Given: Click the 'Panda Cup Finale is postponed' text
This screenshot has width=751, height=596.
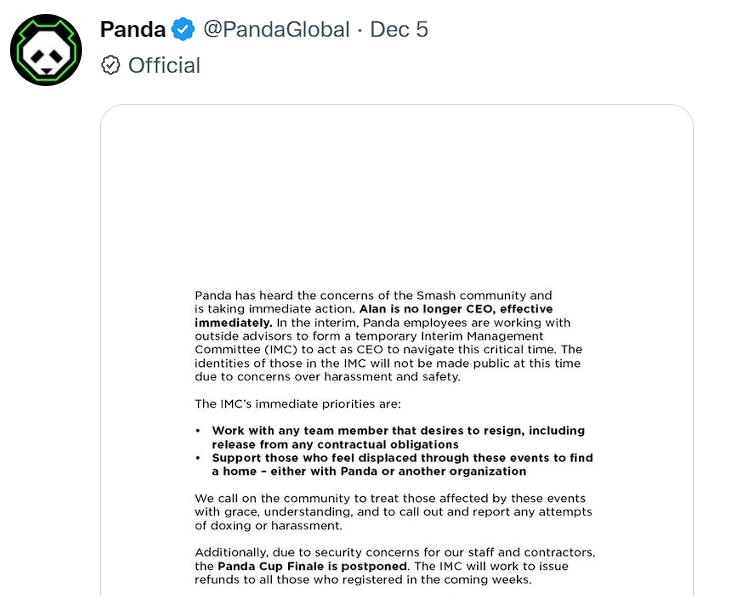Looking at the screenshot, I should click(x=314, y=566).
